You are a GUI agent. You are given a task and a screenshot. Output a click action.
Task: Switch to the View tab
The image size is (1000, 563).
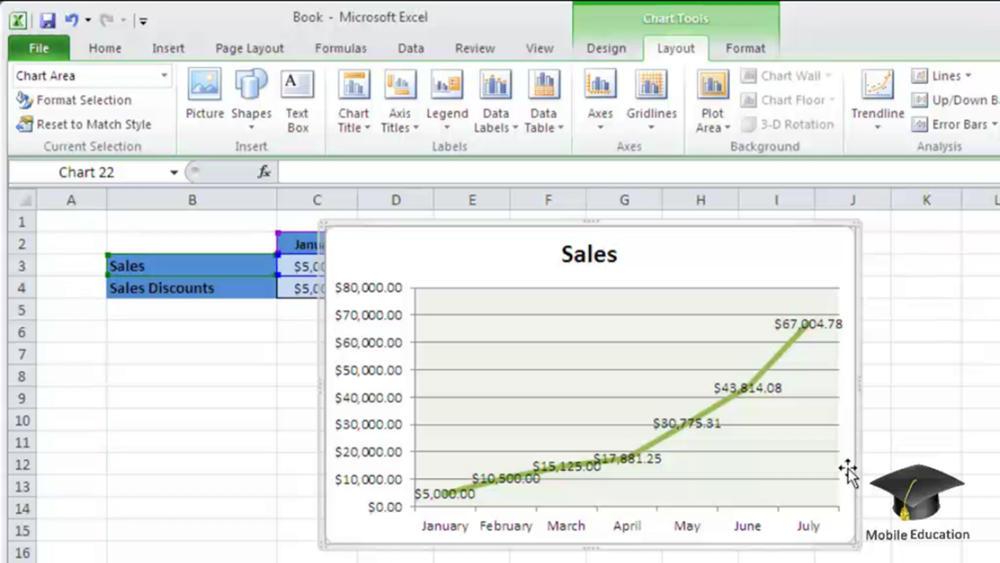(x=540, y=48)
